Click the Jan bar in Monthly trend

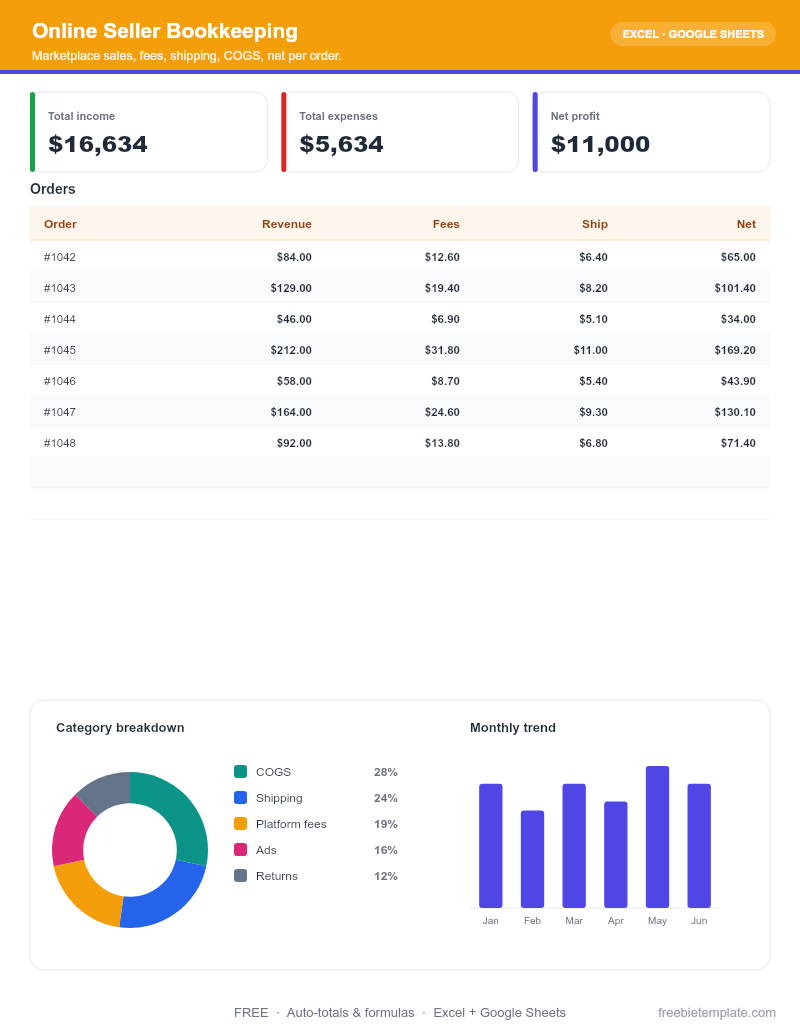pos(490,846)
